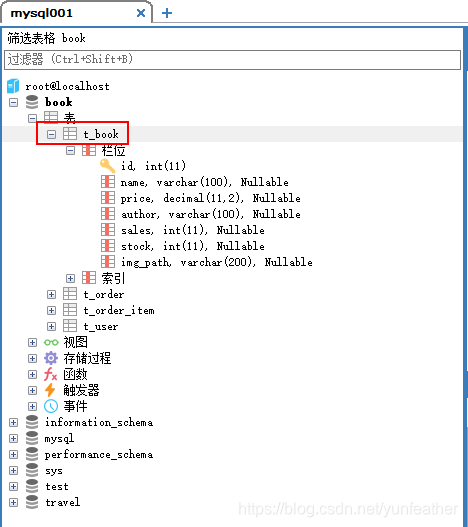Viewport: 468px width, 527px height.
Task: Click the column icon beside sales
Action: tap(108, 230)
